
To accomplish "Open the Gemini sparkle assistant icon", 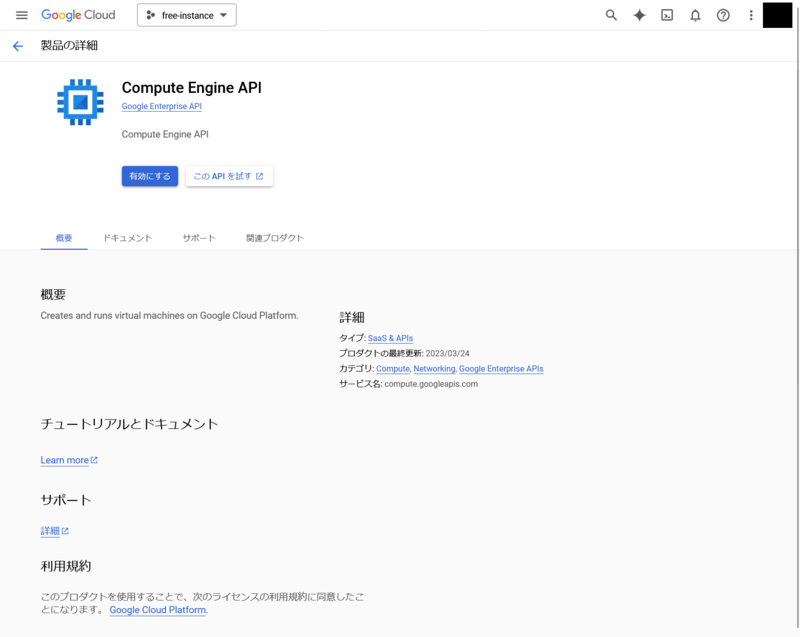I will click(639, 15).
